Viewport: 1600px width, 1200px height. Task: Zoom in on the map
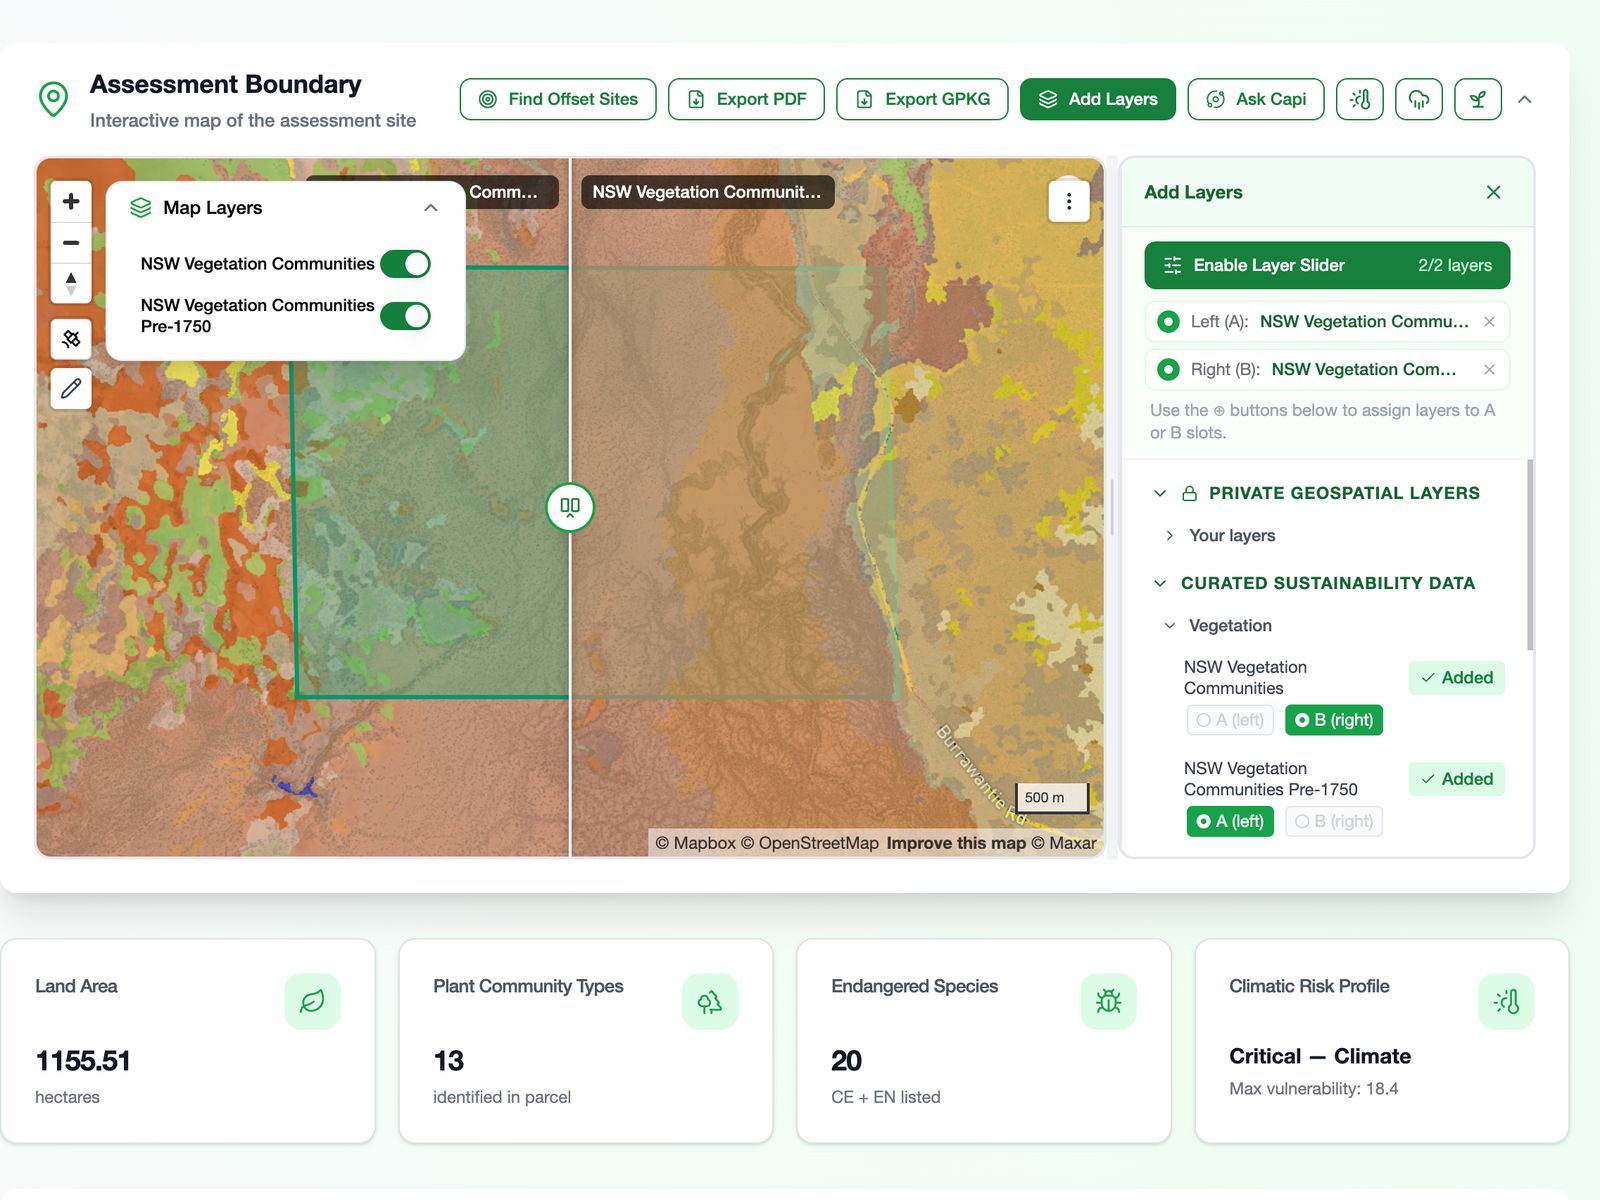[x=71, y=201]
